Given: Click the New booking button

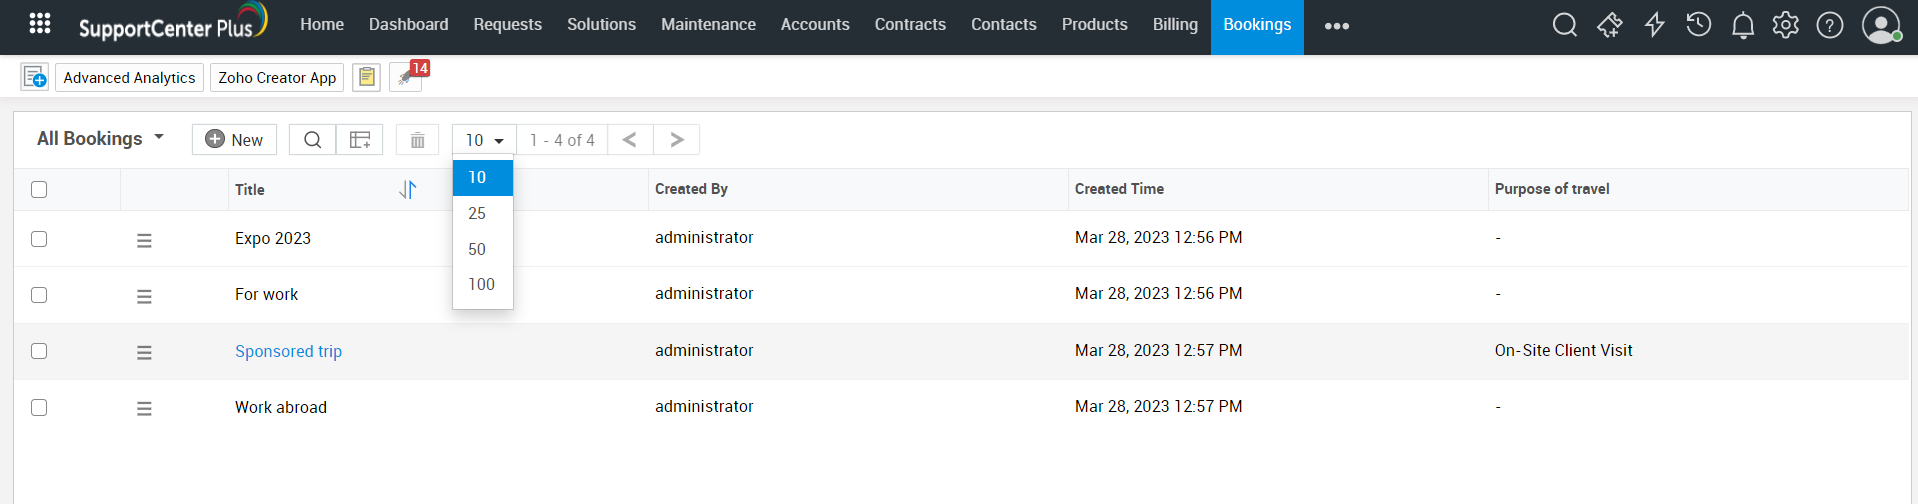Looking at the screenshot, I should click(234, 140).
